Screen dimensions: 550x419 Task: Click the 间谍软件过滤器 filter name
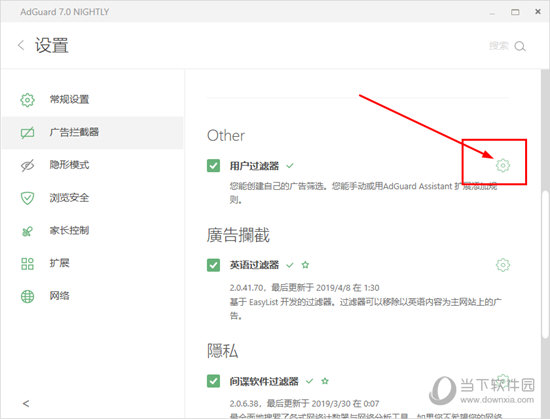tap(264, 381)
